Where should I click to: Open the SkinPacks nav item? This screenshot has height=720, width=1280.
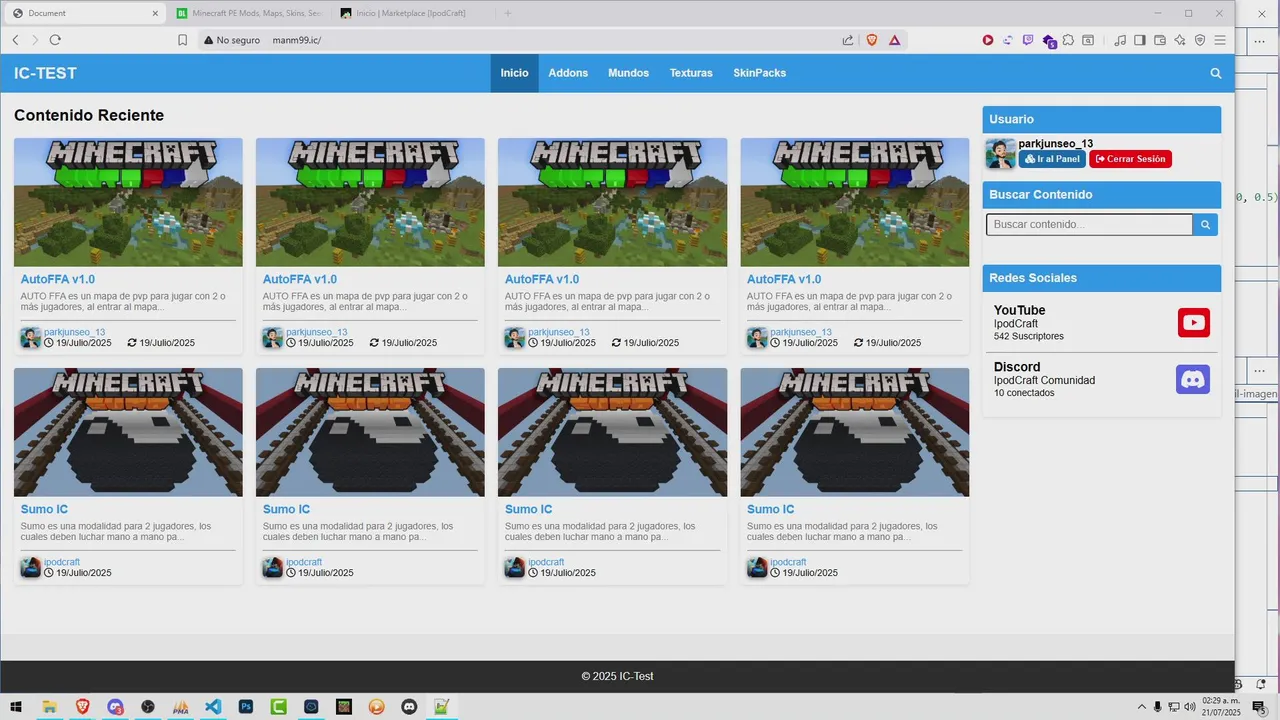coord(759,73)
